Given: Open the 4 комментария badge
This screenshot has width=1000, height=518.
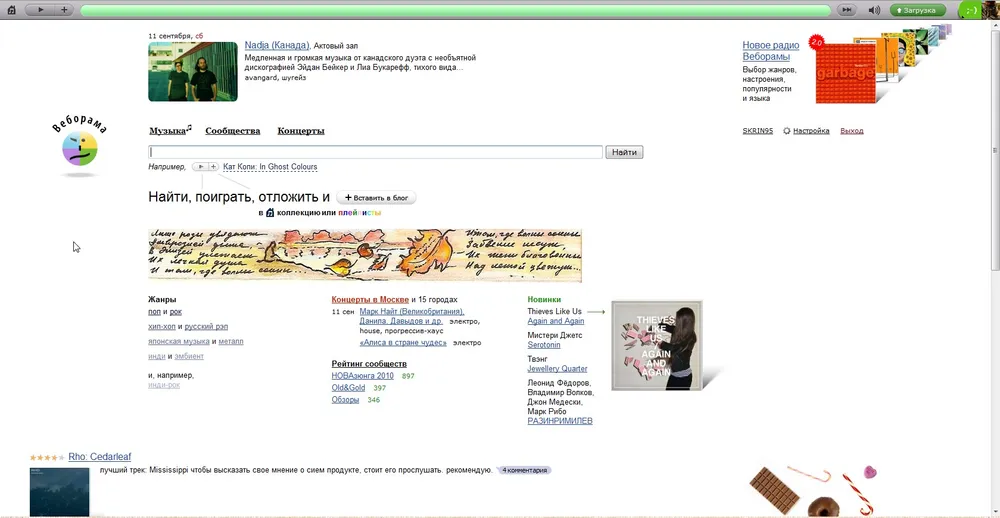Looking at the screenshot, I should 524,470.
